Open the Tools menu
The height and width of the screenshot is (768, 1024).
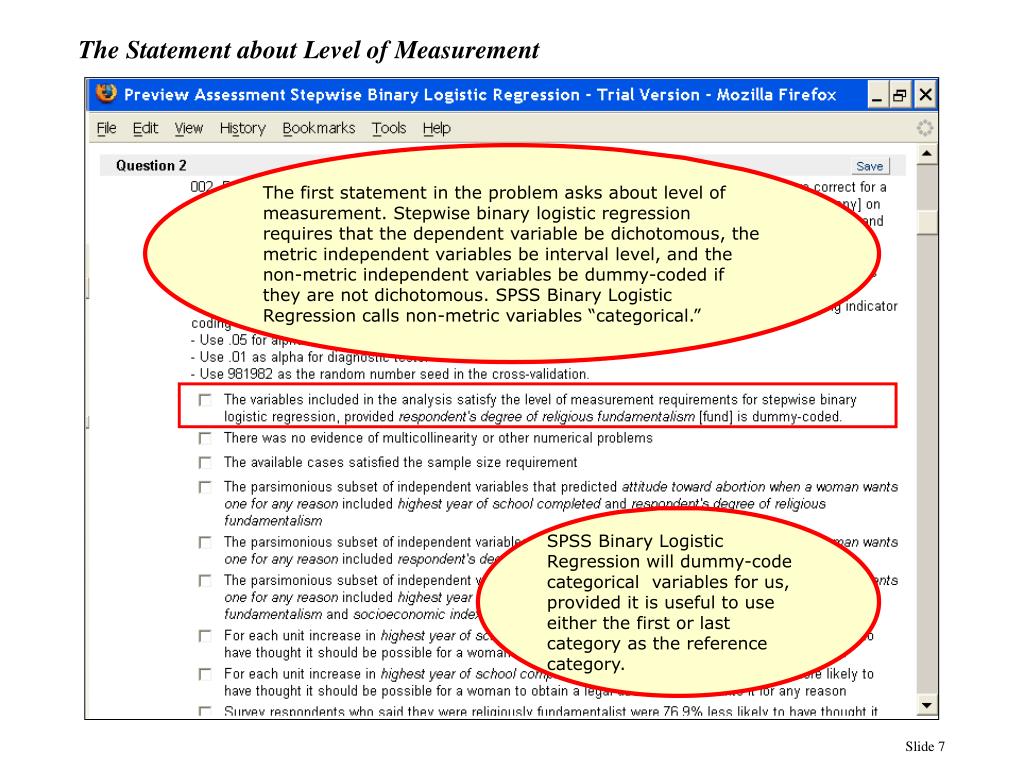[x=389, y=128]
